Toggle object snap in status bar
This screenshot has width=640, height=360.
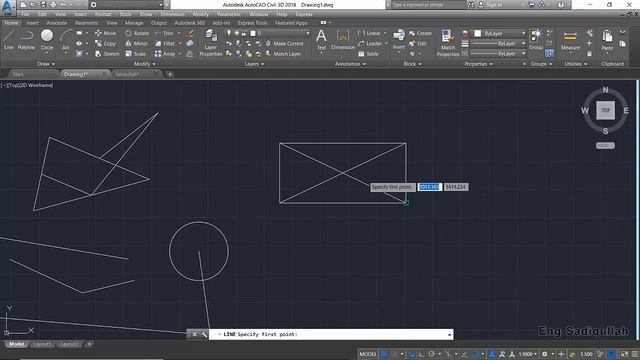pos(475,354)
